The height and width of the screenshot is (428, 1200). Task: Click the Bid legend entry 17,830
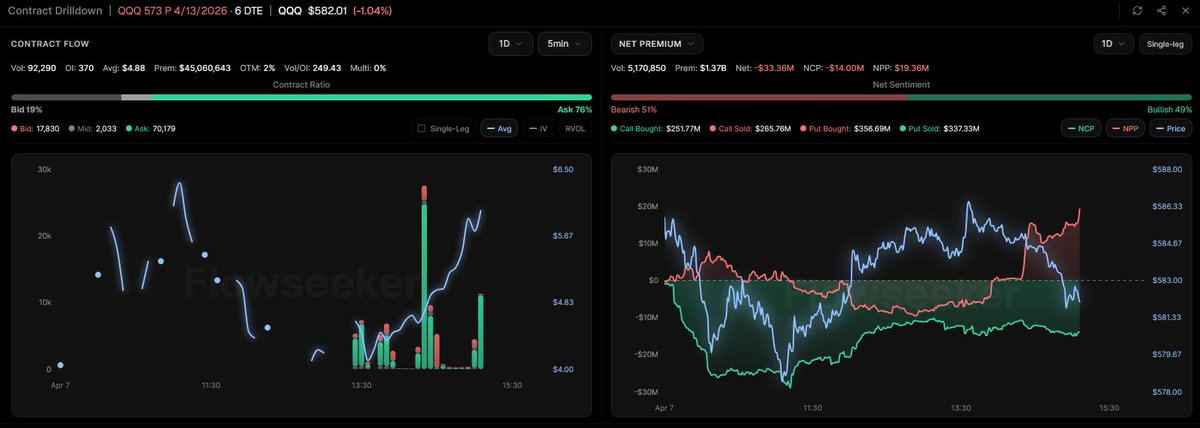pos(36,128)
